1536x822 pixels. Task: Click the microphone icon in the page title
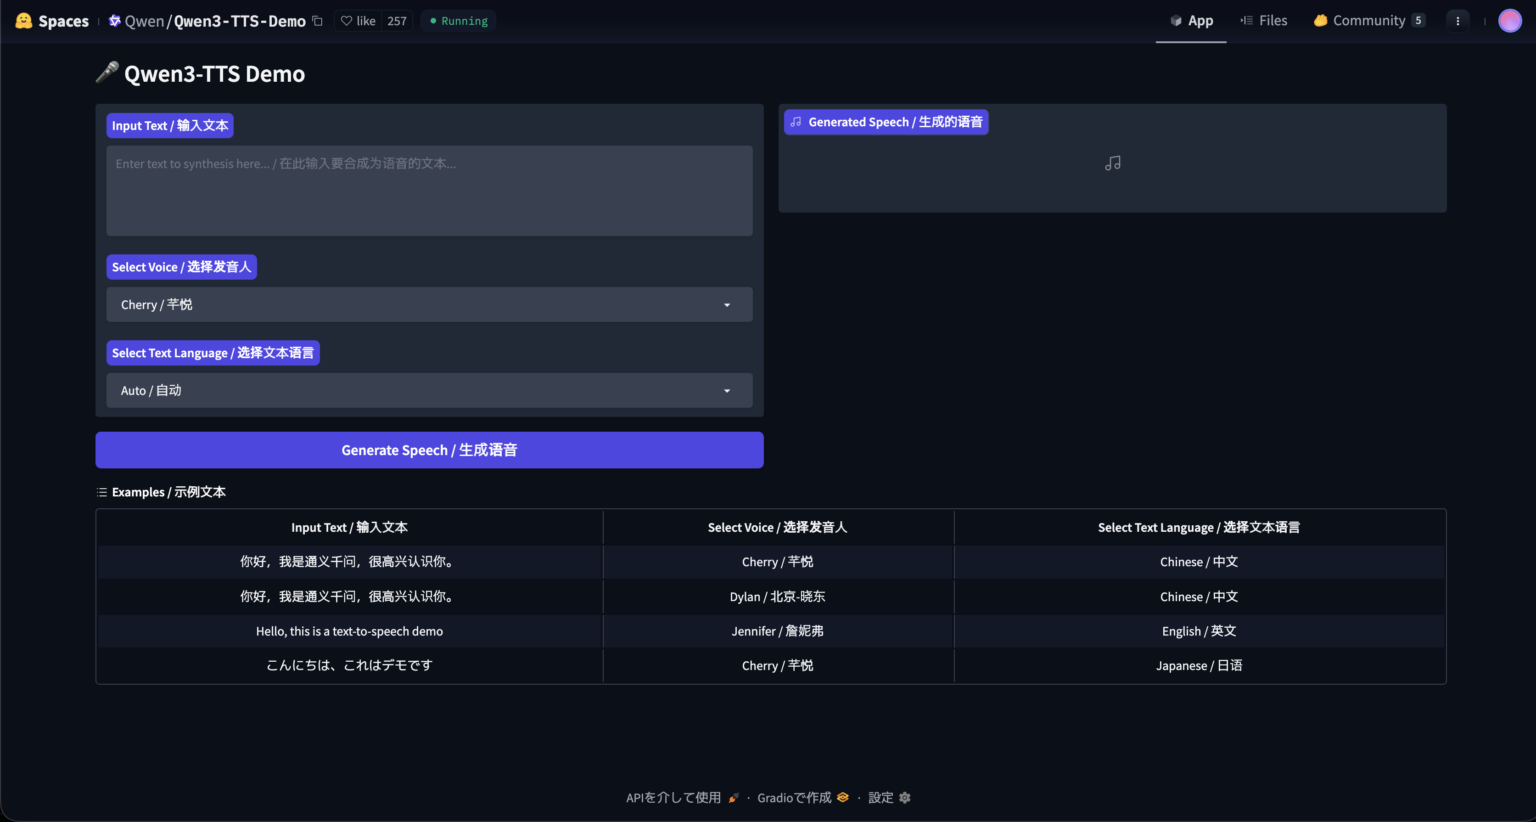(x=106, y=71)
